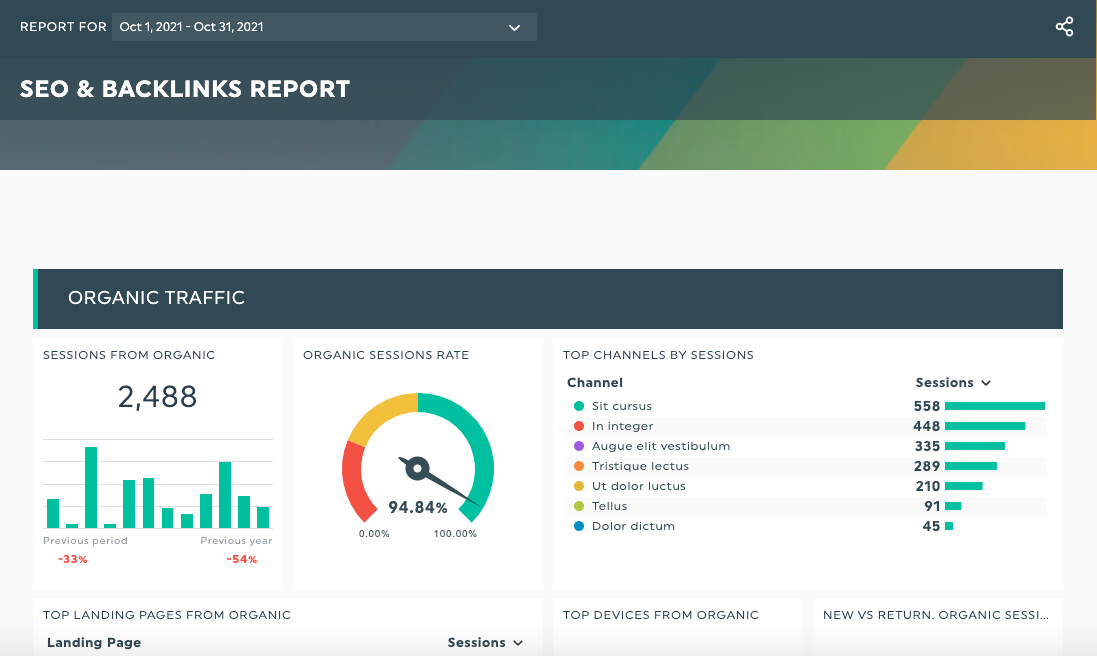Select the Tristique lectus channel row
Image resolution: width=1097 pixels, height=656 pixels.
click(x=807, y=466)
